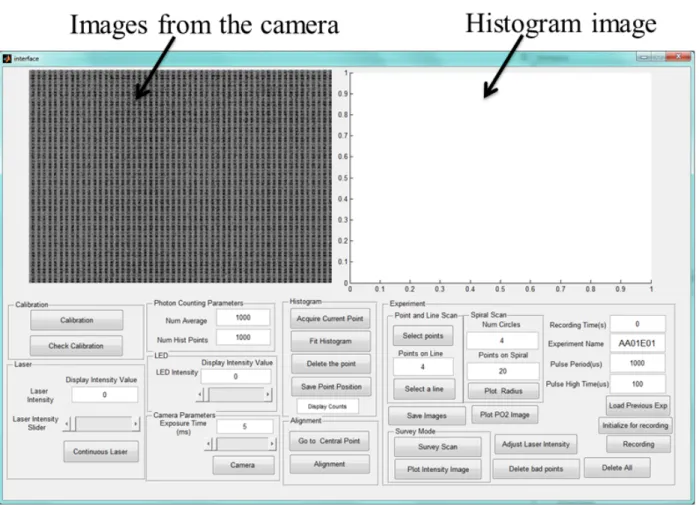Click Laser Intensity Slider right arrow
699x505 pixels.
pyautogui.click(x=136, y=424)
